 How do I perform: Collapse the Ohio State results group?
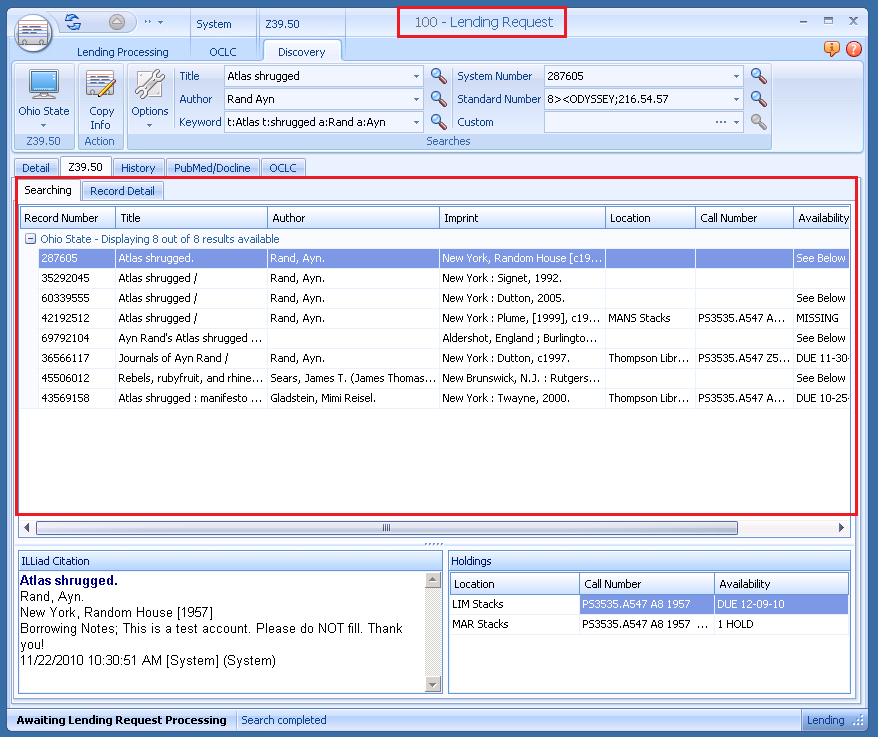click(30, 239)
